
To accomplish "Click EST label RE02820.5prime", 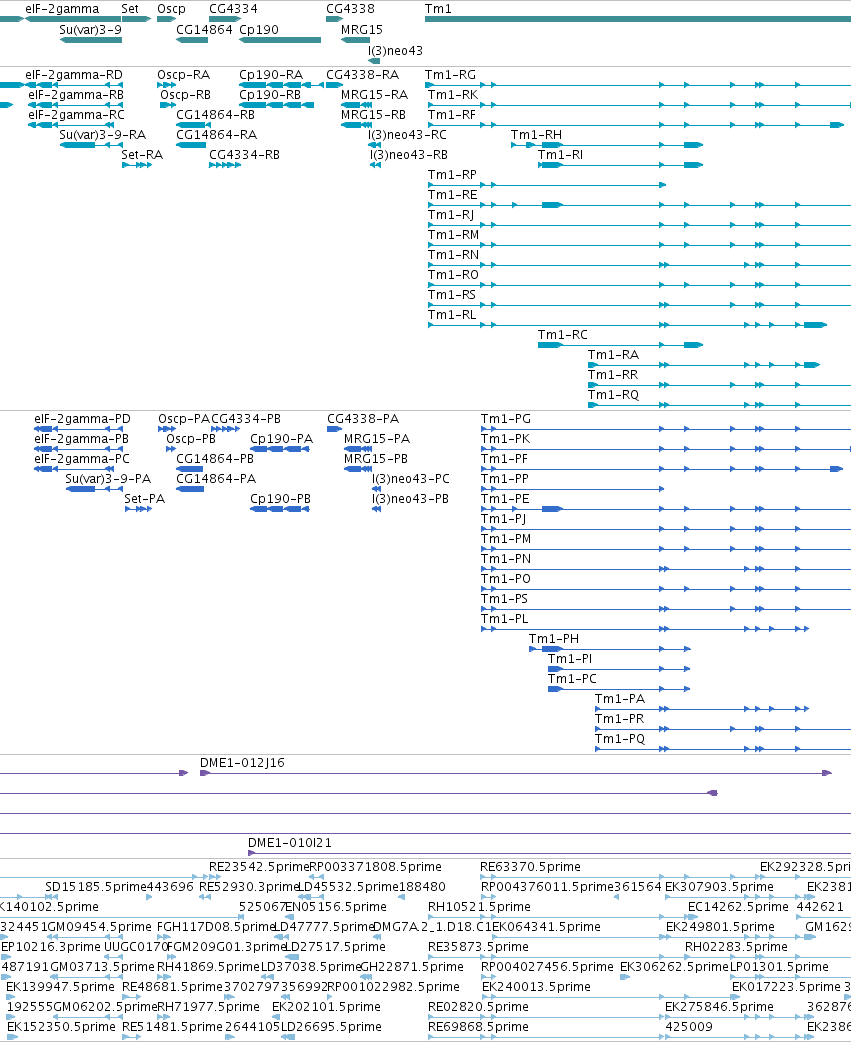I will coord(478,1006).
